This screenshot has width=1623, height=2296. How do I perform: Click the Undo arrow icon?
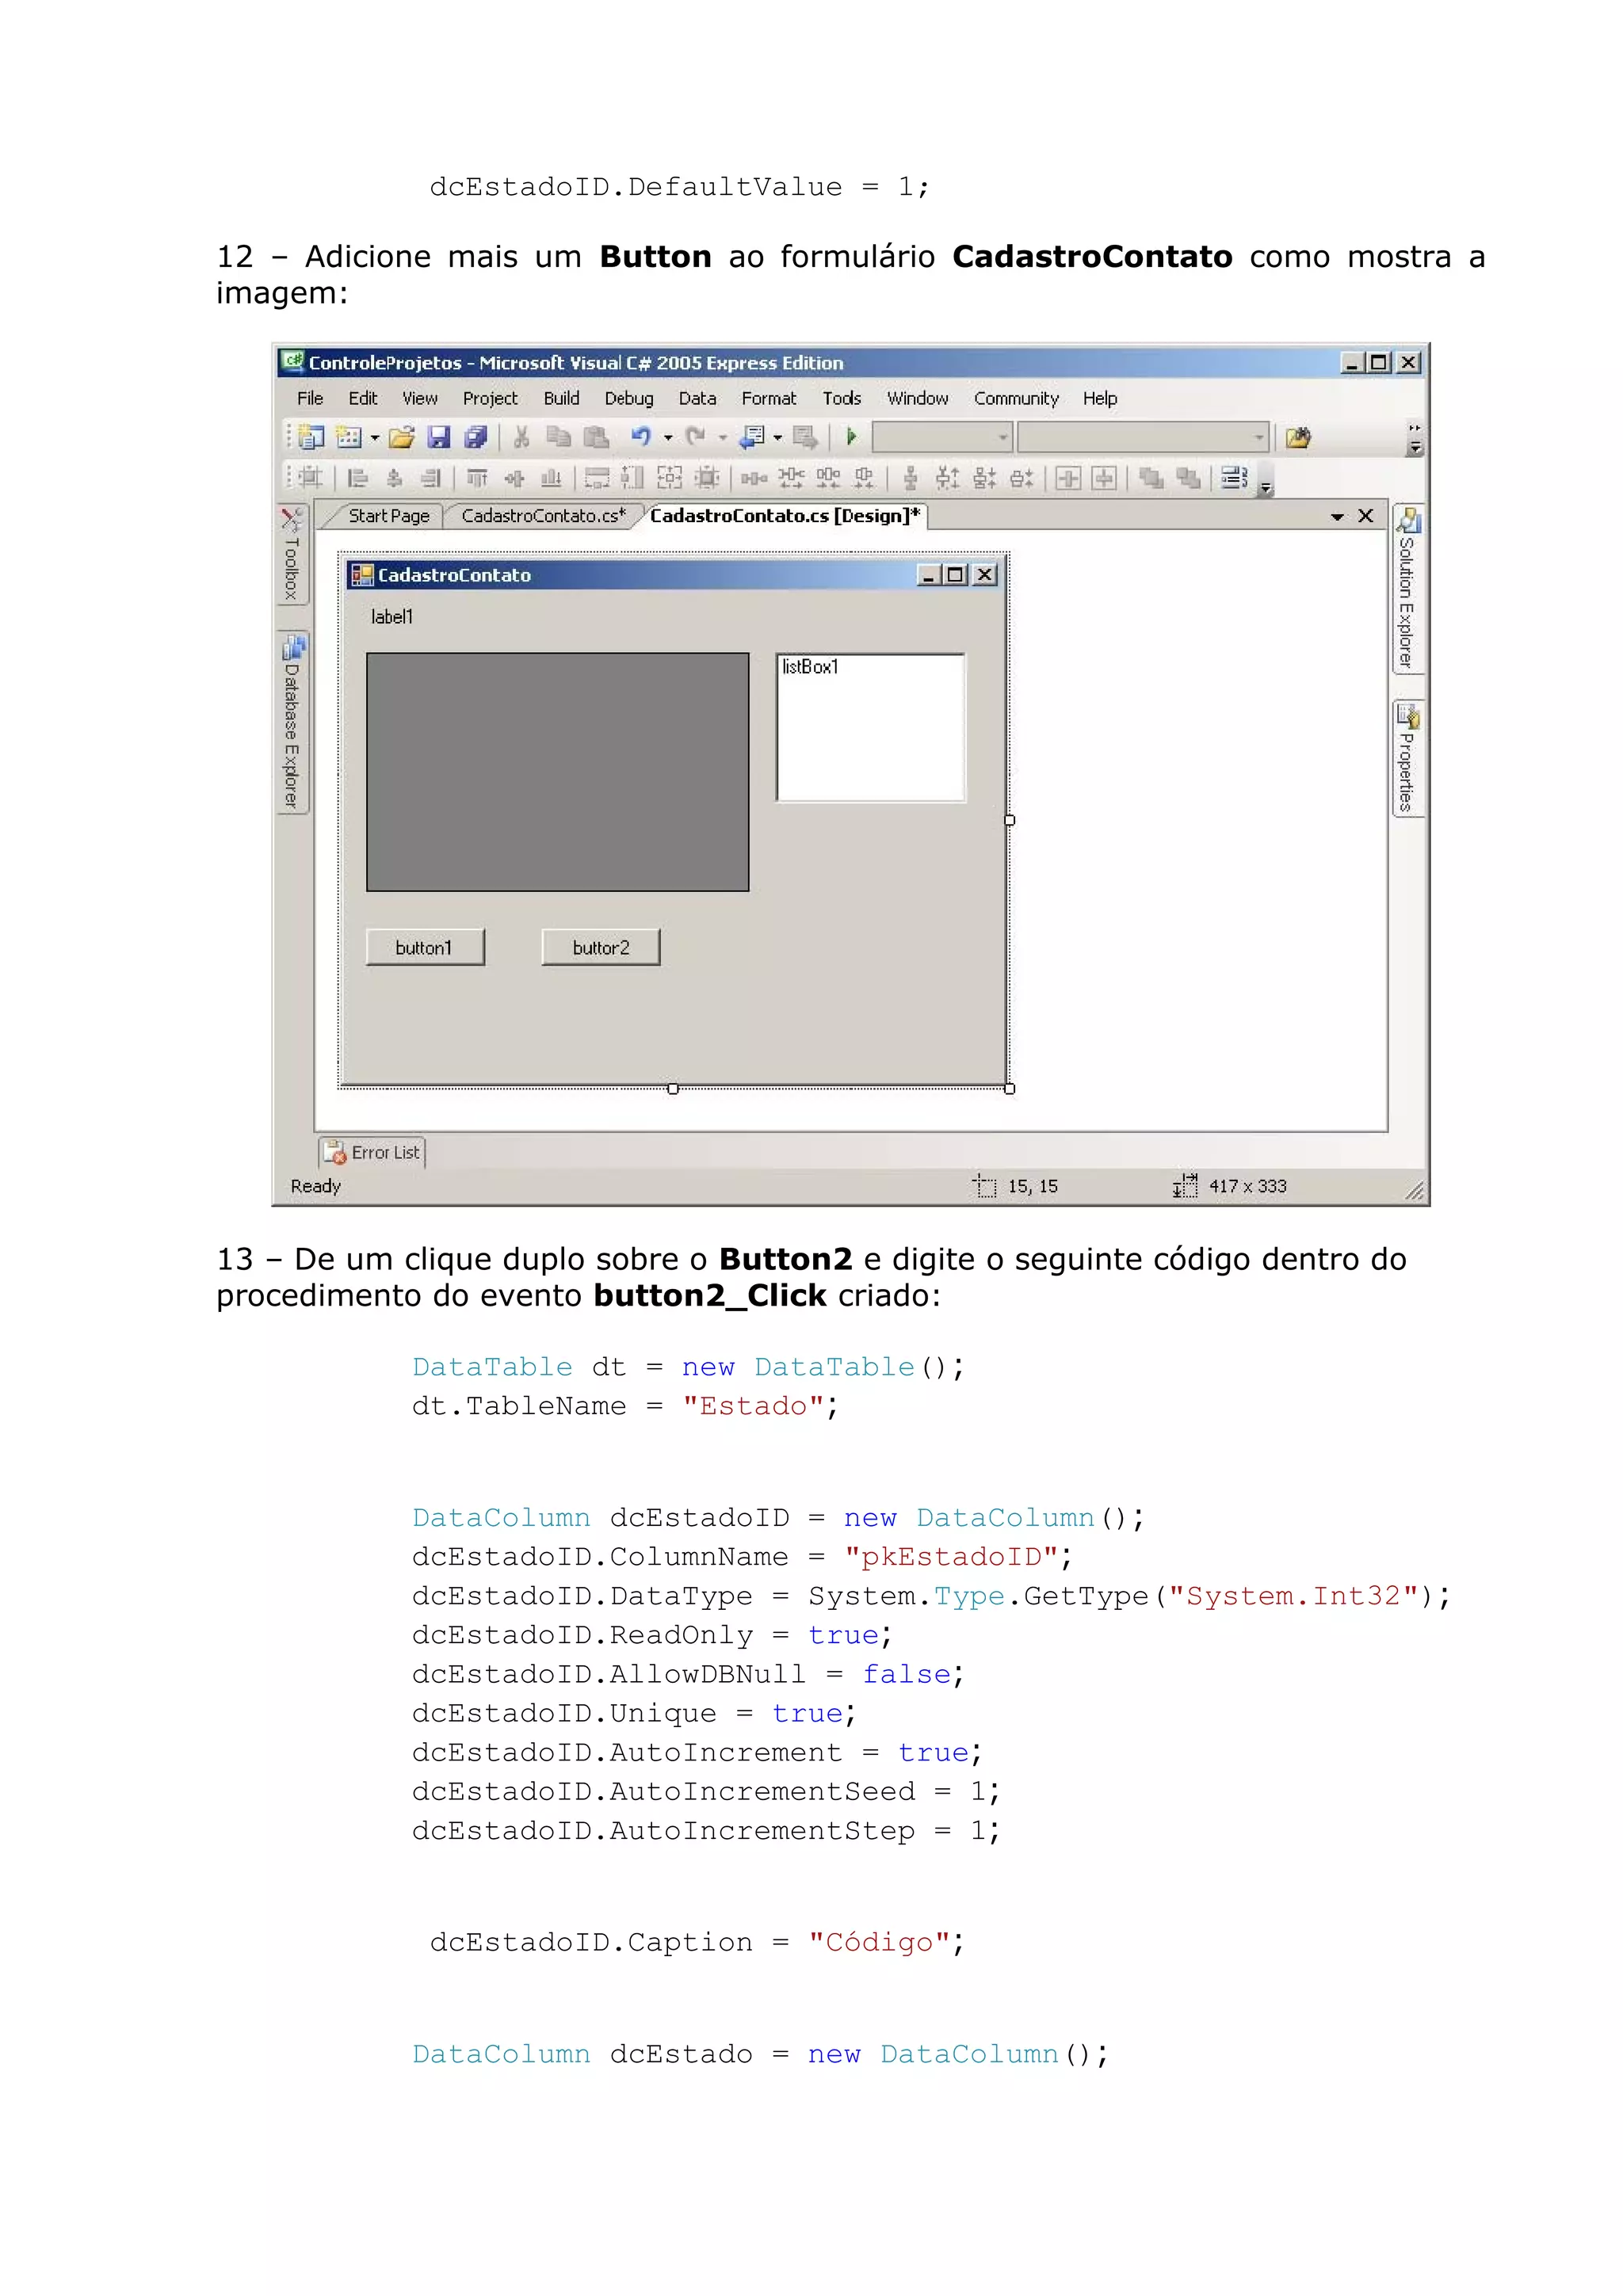pos(641,437)
